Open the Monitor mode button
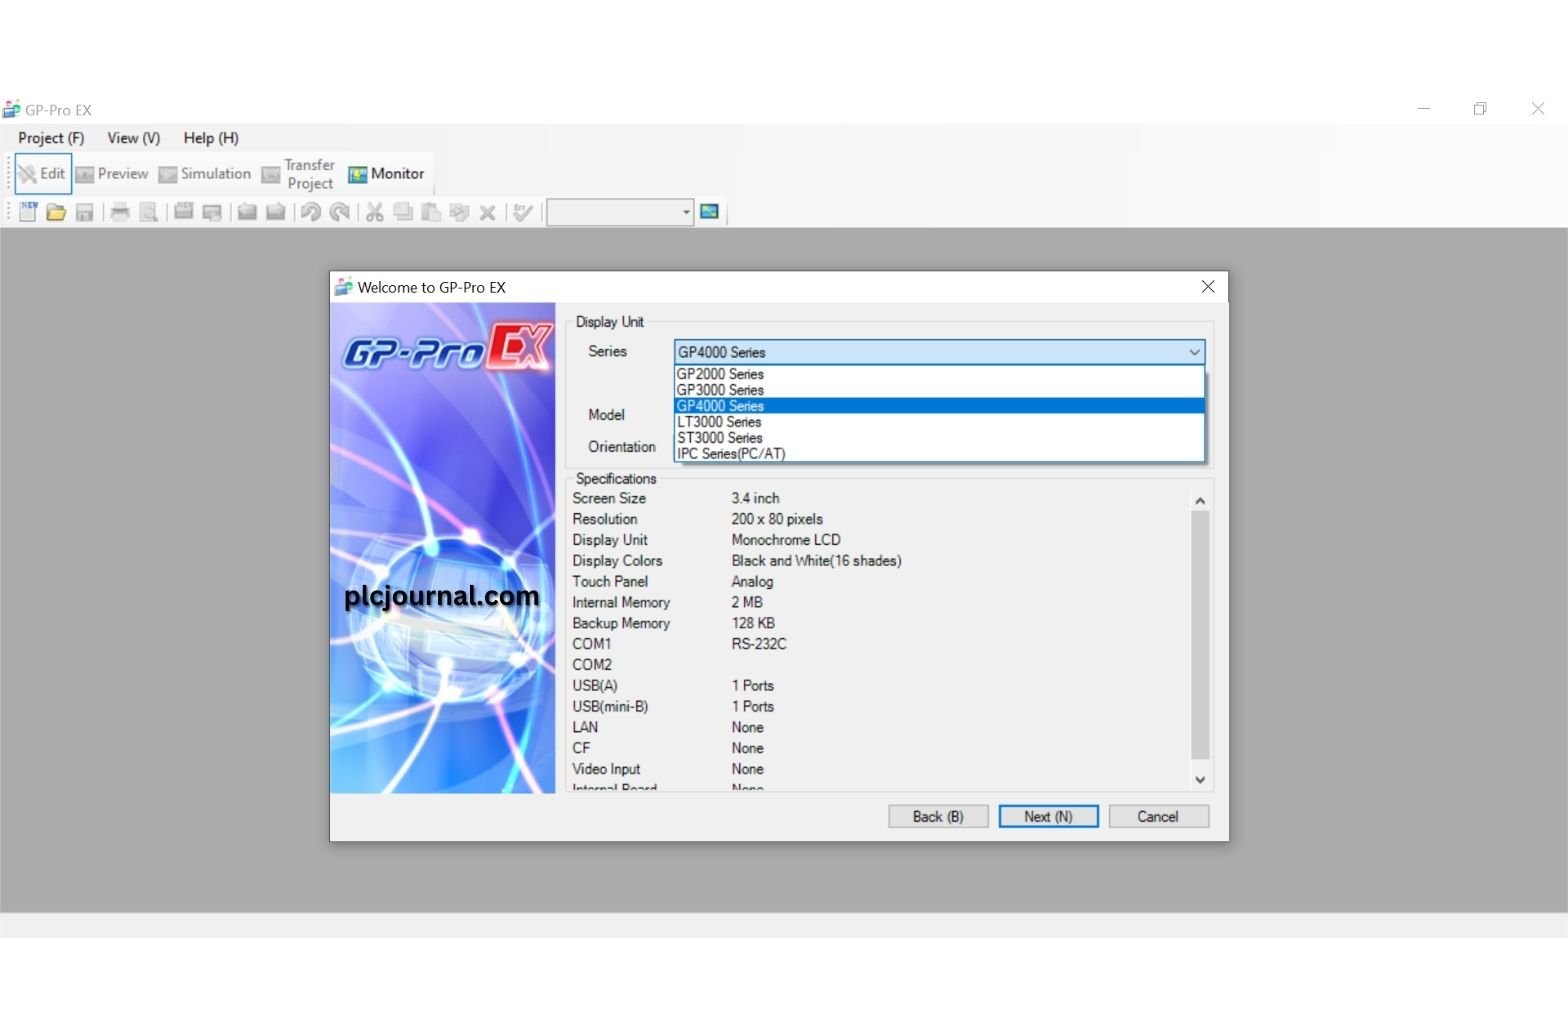 pyautogui.click(x=386, y=174)
